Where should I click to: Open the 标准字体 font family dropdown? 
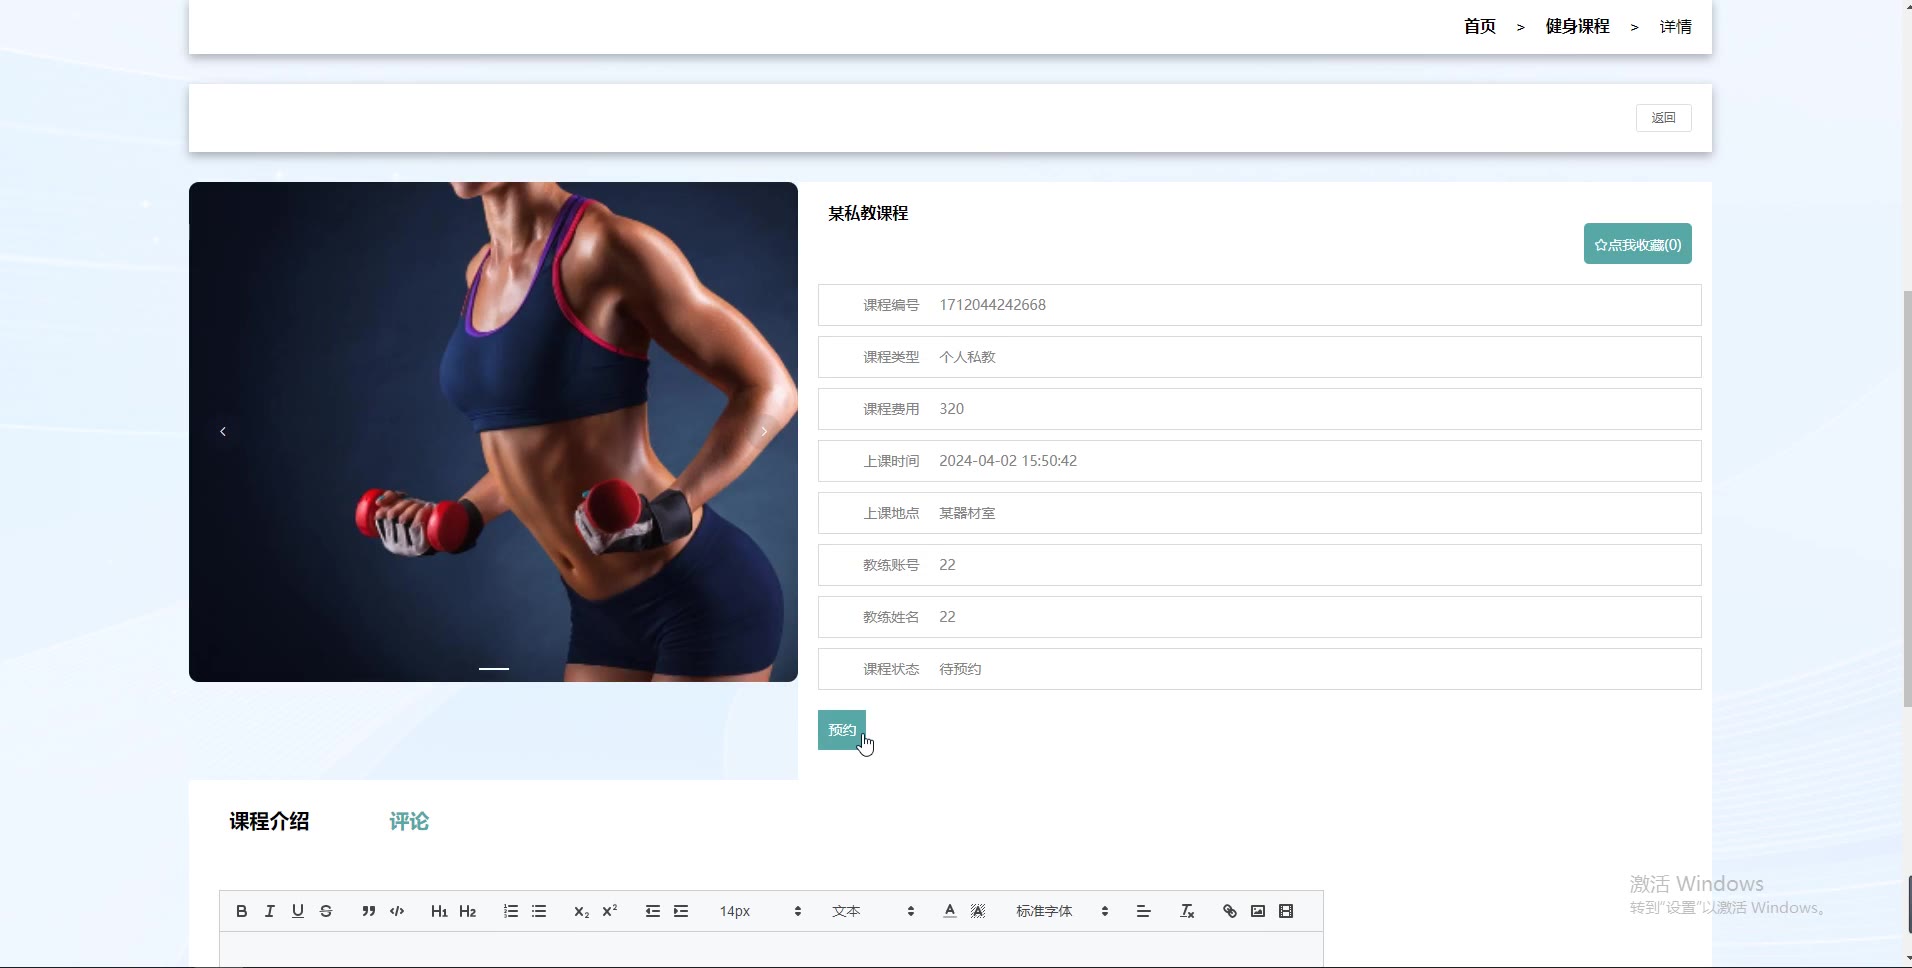[1062, 911]
